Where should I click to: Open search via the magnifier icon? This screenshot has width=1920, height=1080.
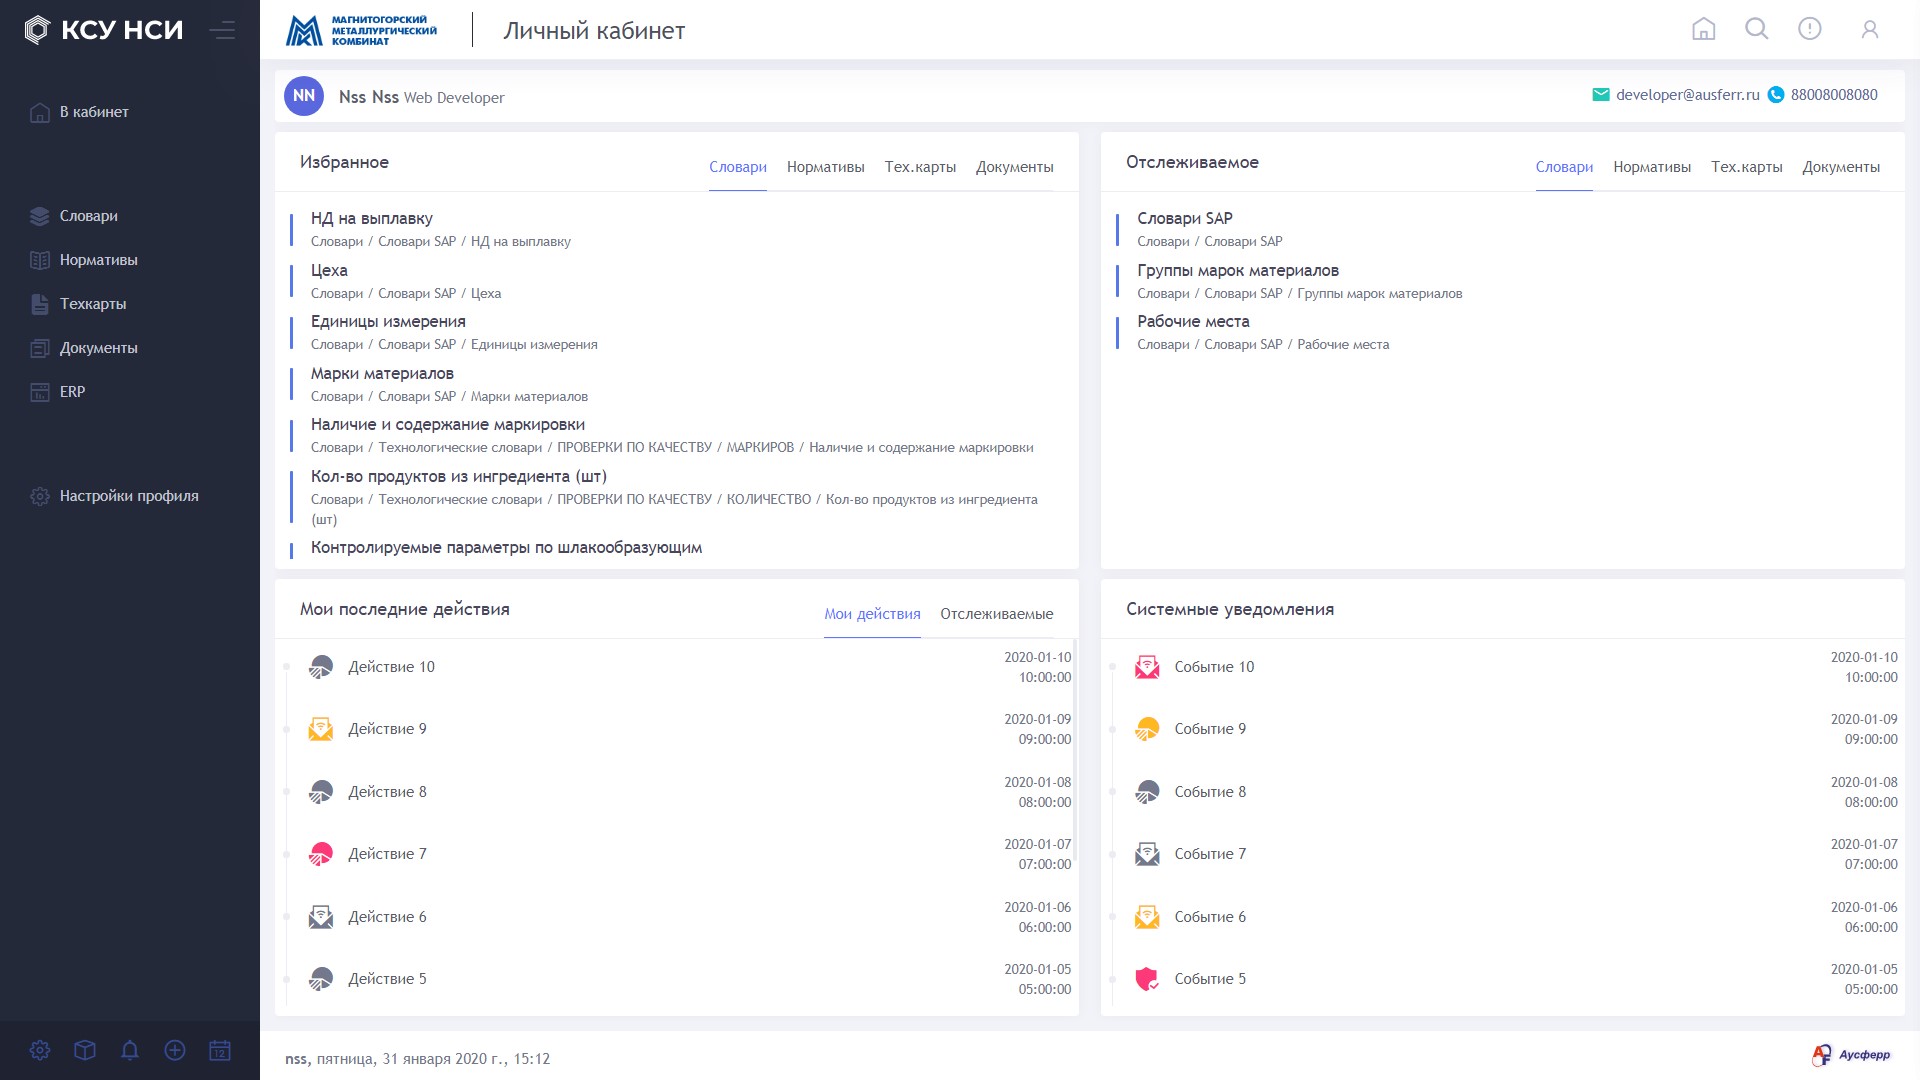click(x=1757, y=29)
